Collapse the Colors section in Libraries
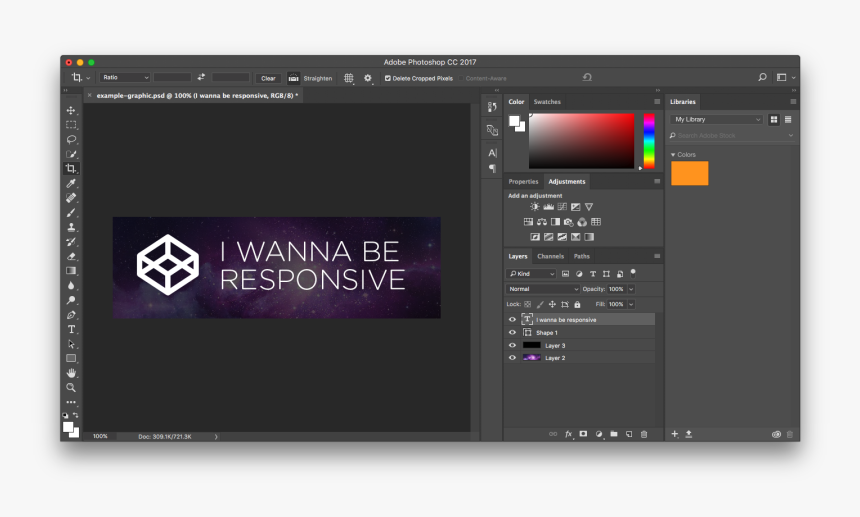Viewport: 860px width, 517px height. pos(673,155)
